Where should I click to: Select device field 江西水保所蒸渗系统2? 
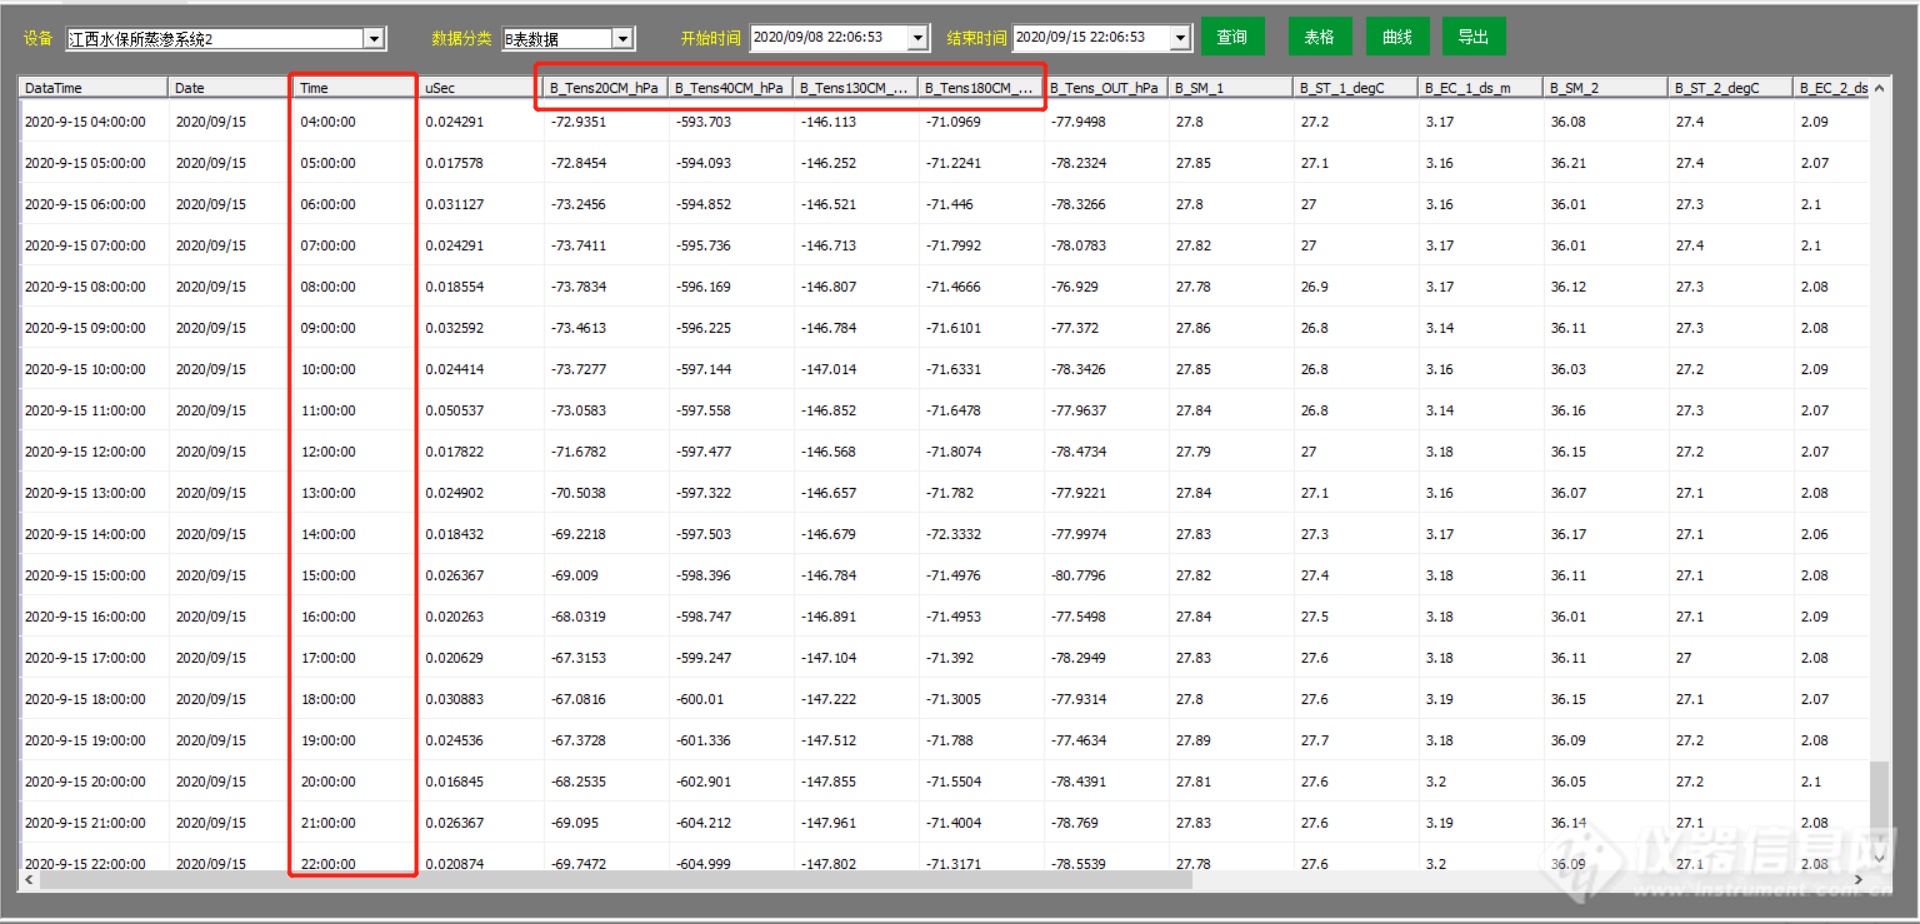215,39
